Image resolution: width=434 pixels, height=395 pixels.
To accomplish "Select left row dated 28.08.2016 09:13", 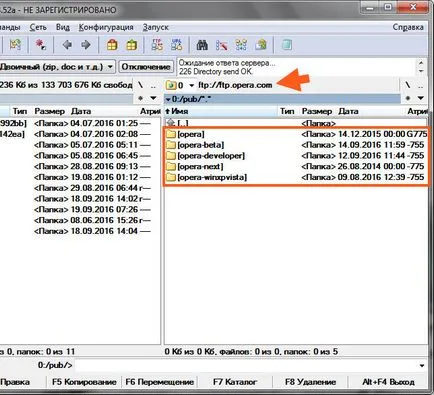I will 80,166.
